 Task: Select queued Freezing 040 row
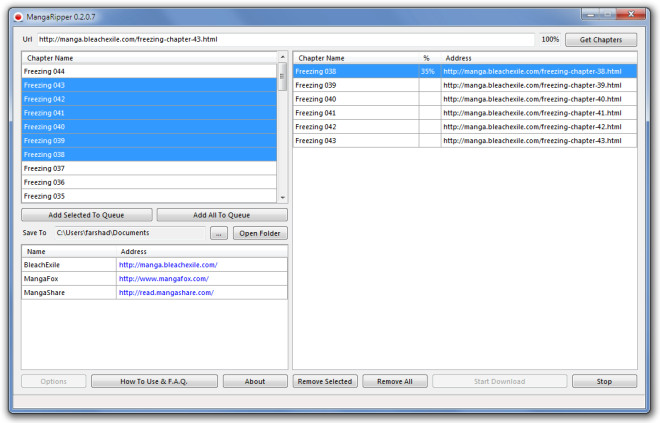pyautogui.click(x=465, y=99)
